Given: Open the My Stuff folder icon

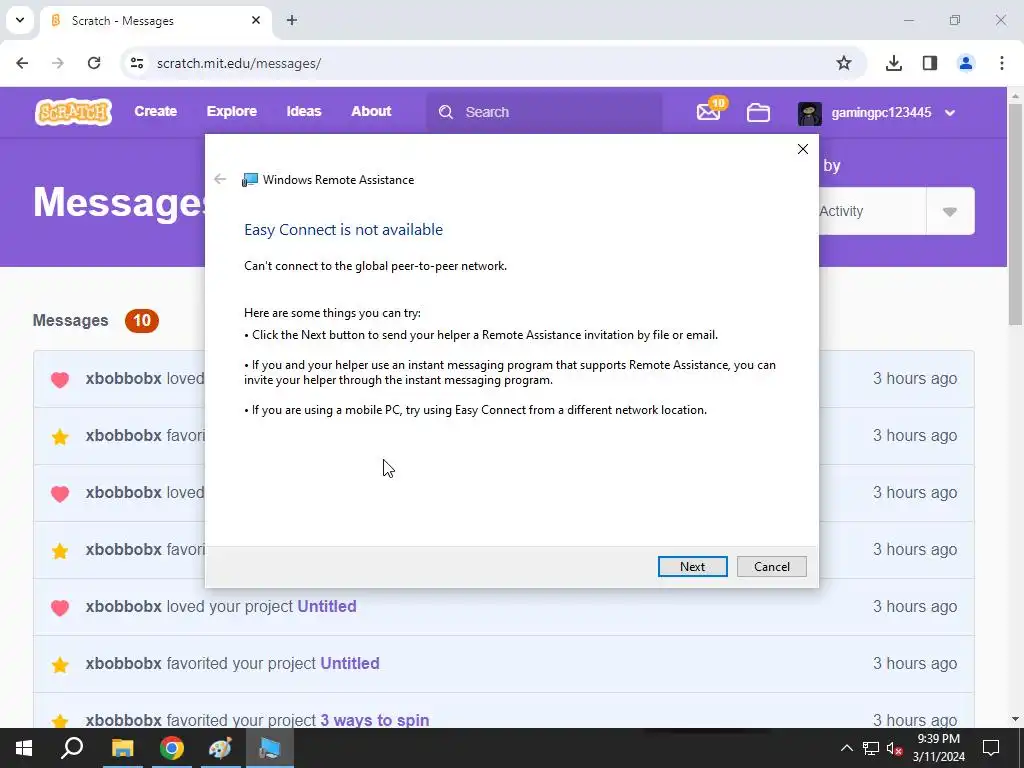Looking at the screenshot, I should point(758,112).
